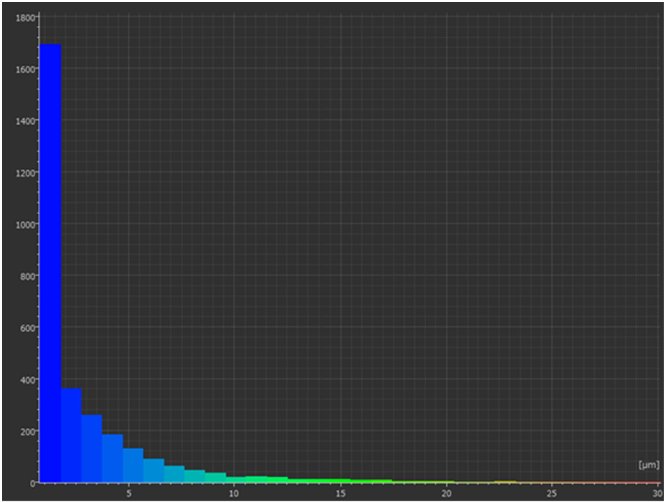Select the fourth bar just below 200
665x502 pixels.
112,458
